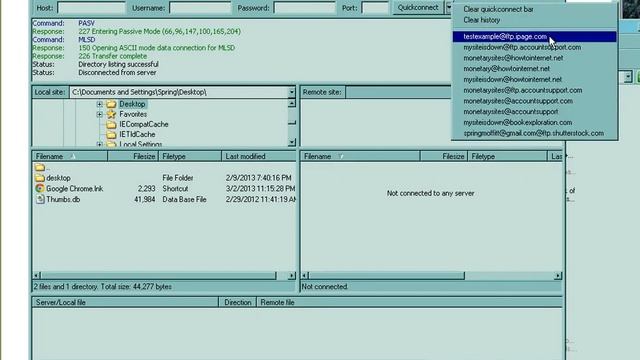
Task: Click right arrow of remote list scrollbar
Action: 558,276
